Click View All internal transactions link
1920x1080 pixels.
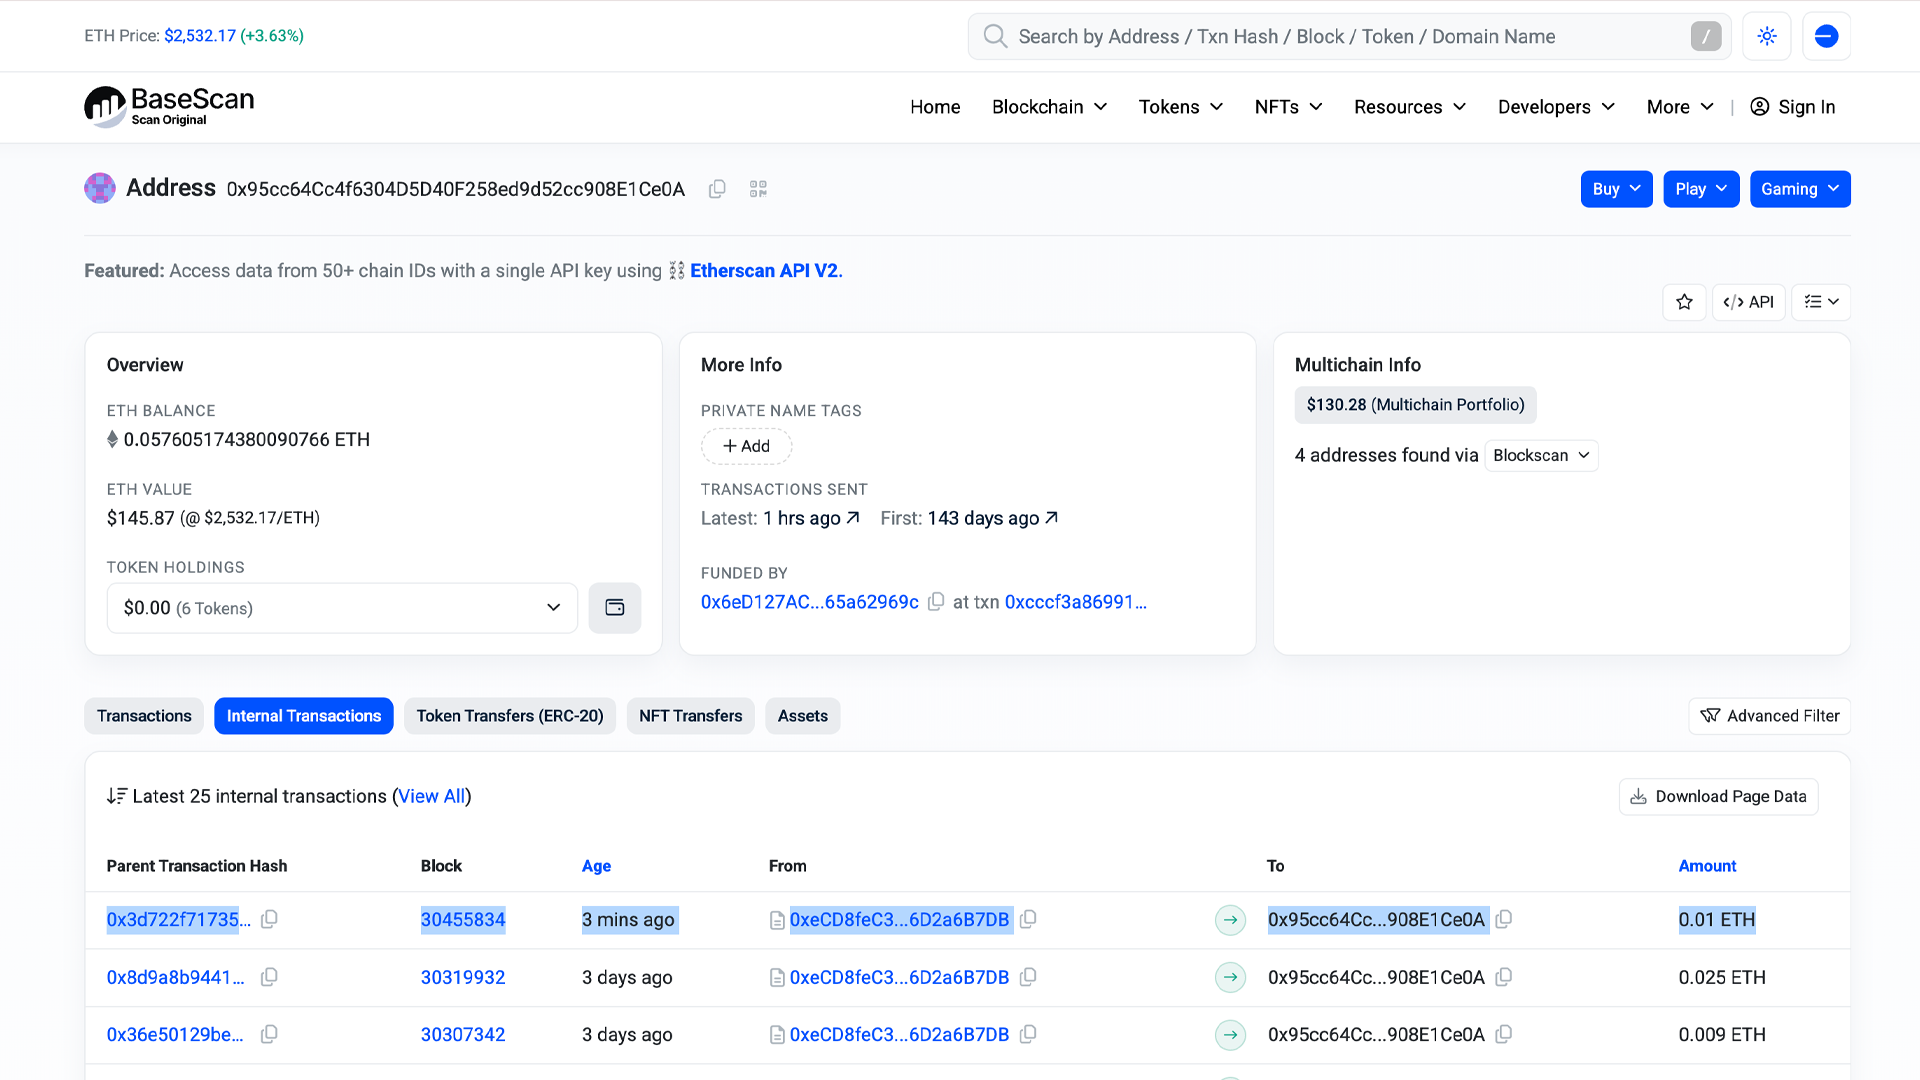tap(432, 796)
